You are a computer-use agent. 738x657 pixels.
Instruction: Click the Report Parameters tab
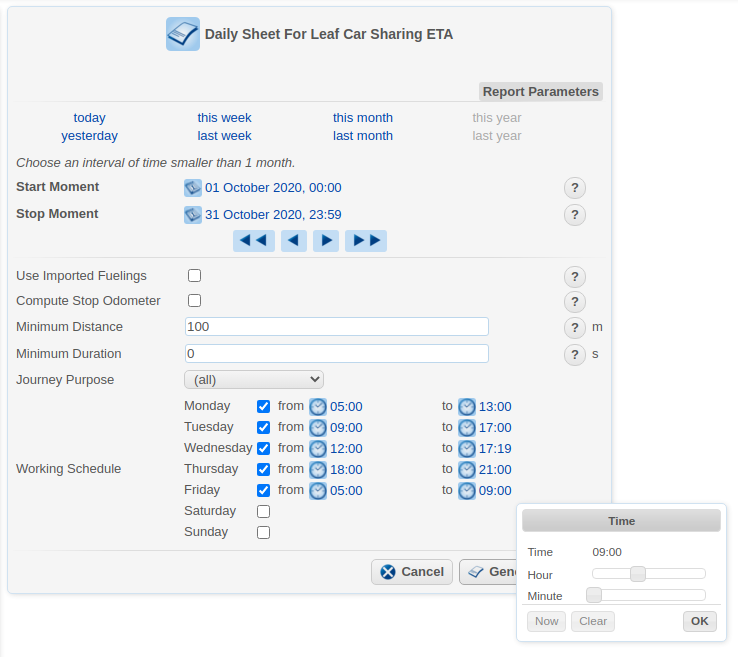pyautogui.click(x=540, y=92)
